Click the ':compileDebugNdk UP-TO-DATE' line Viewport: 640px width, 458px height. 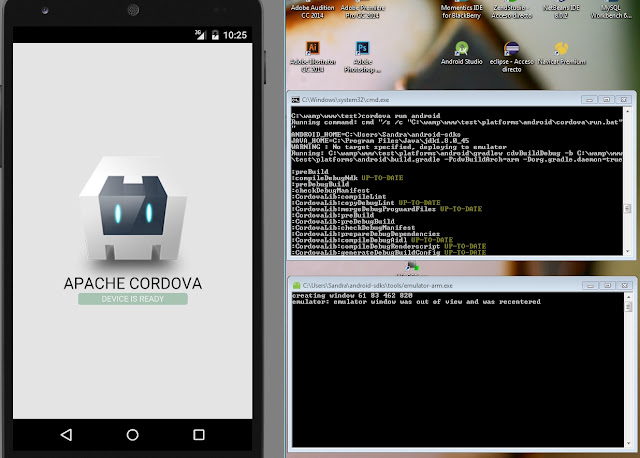(347, 178)
